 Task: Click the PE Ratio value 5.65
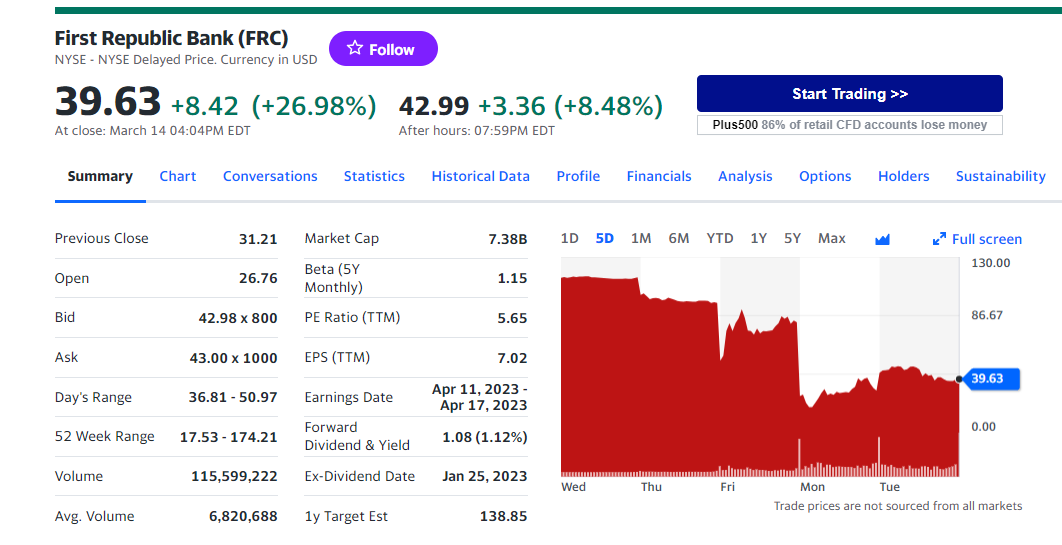click(x=512, y=318)
